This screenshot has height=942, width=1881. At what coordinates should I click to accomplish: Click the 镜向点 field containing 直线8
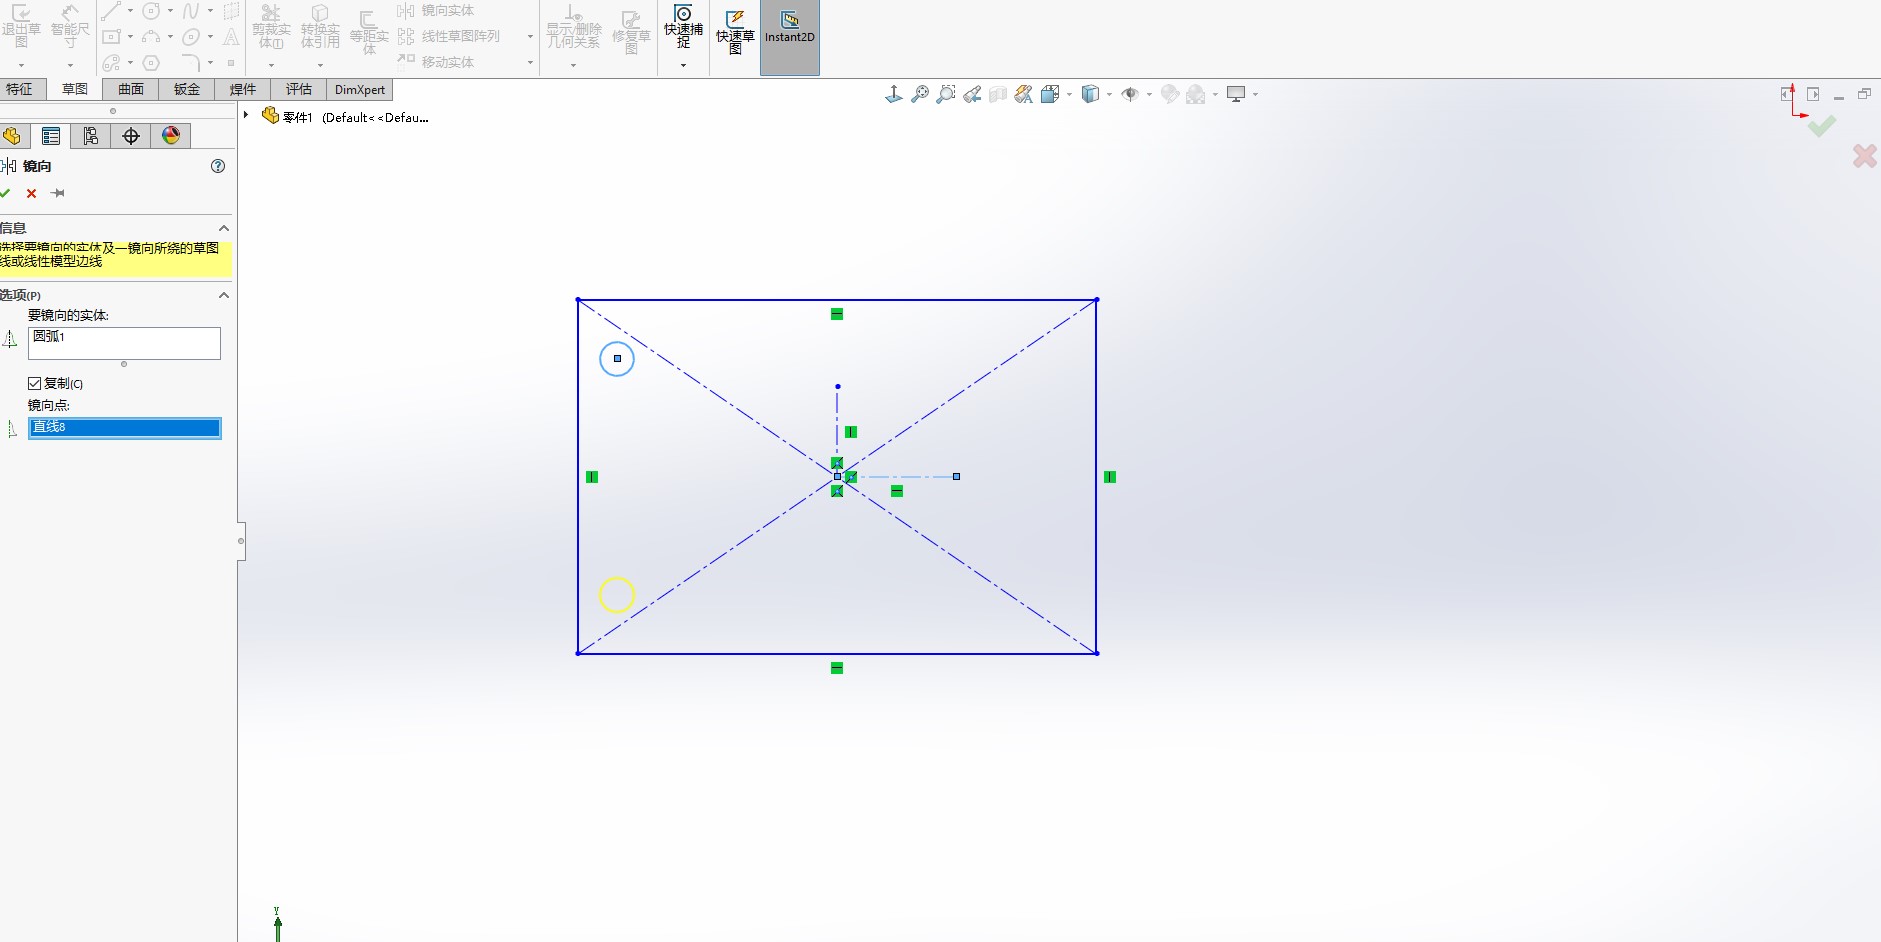pos(124,428)
